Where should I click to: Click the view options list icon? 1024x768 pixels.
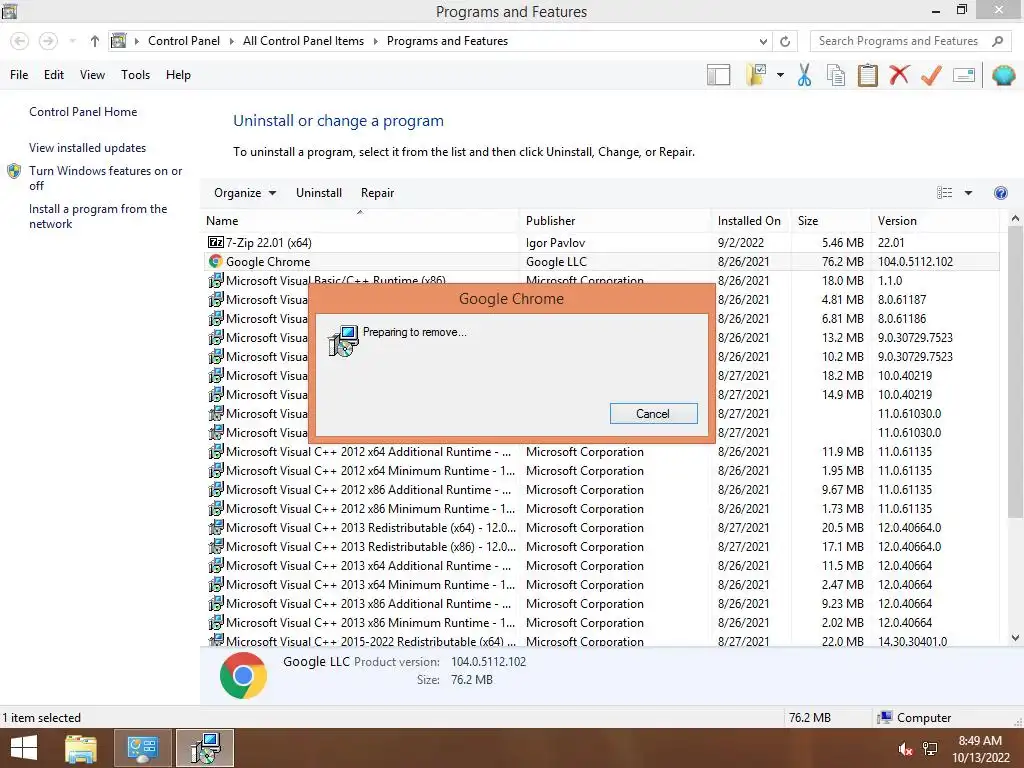[944, 193]
